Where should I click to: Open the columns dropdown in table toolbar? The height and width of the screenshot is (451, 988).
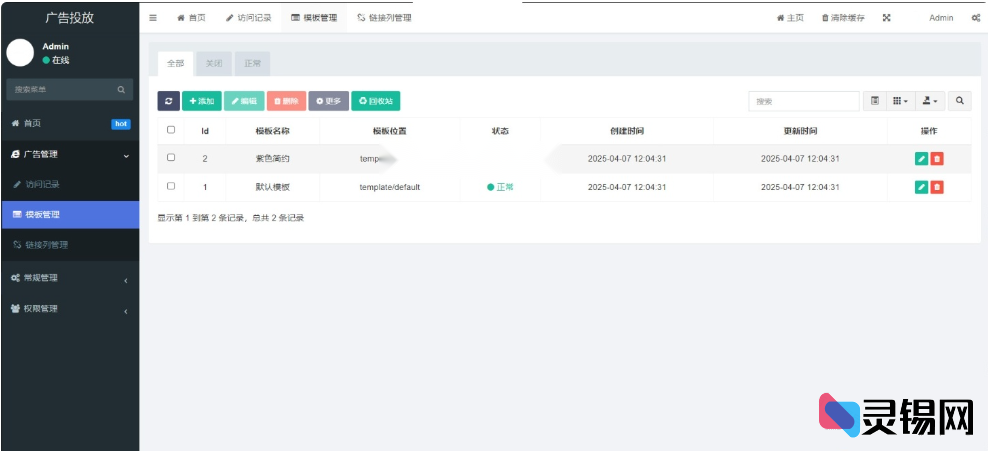(900, 101)
